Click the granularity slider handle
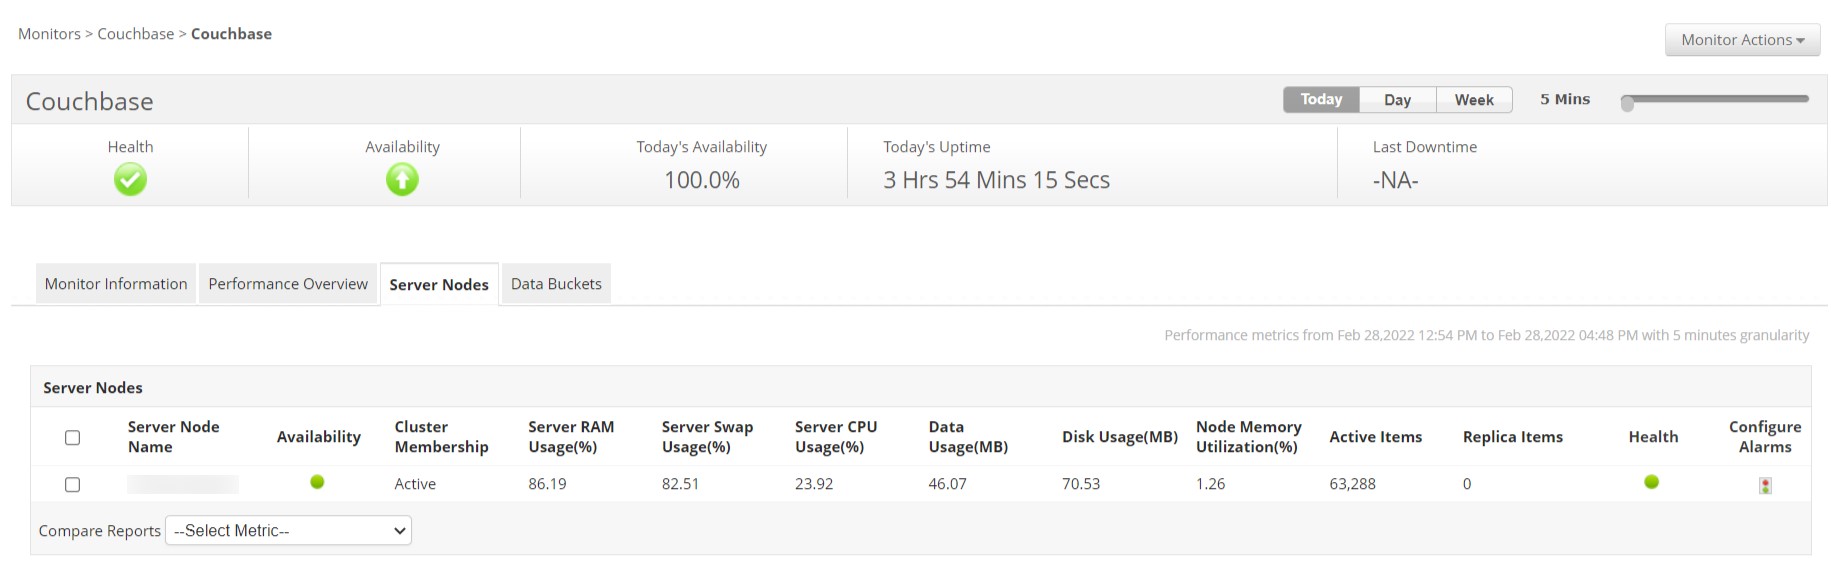Viewport: 1831px width, 565px height. coord(1627,103)
